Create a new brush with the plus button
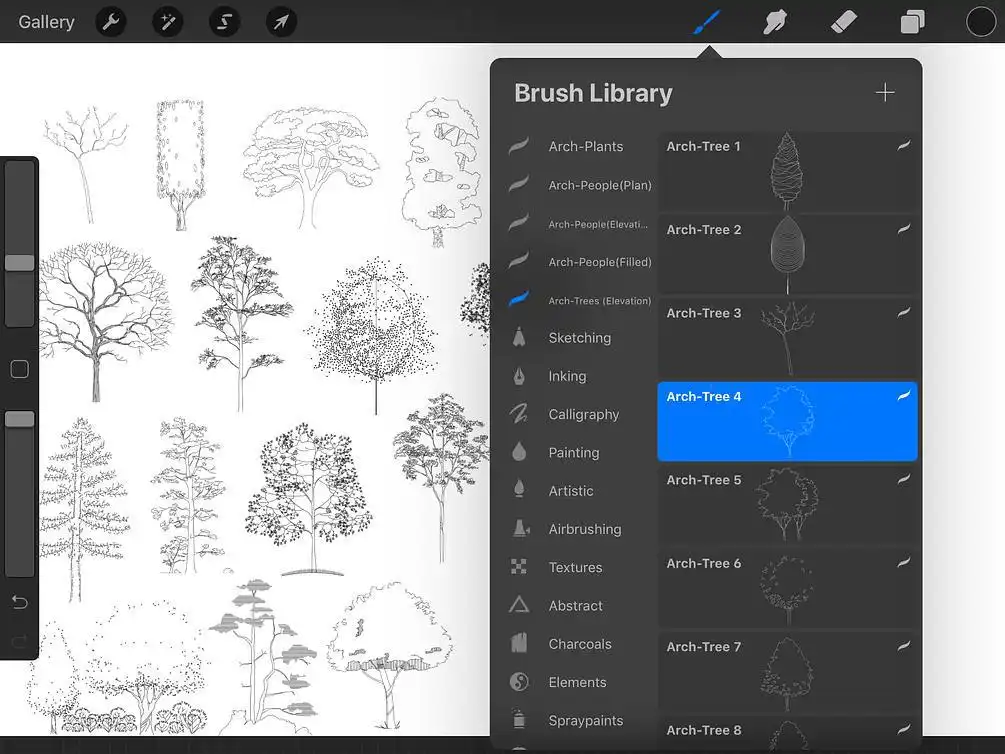Screen dimensions: 1005x754 click(885, 92)
